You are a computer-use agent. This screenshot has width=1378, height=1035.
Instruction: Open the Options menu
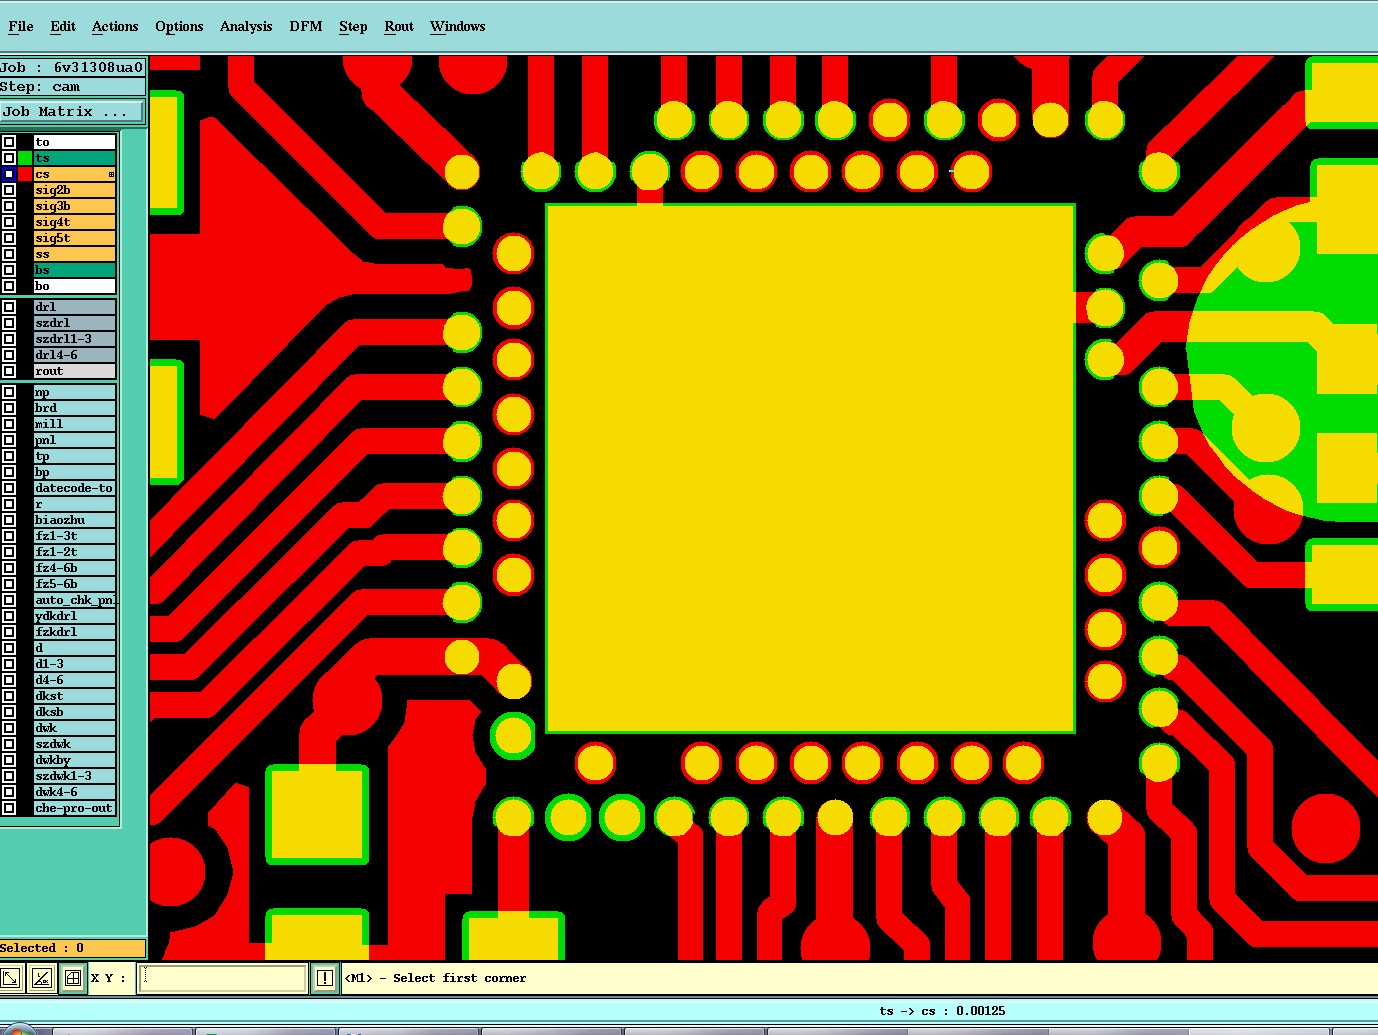179,26
